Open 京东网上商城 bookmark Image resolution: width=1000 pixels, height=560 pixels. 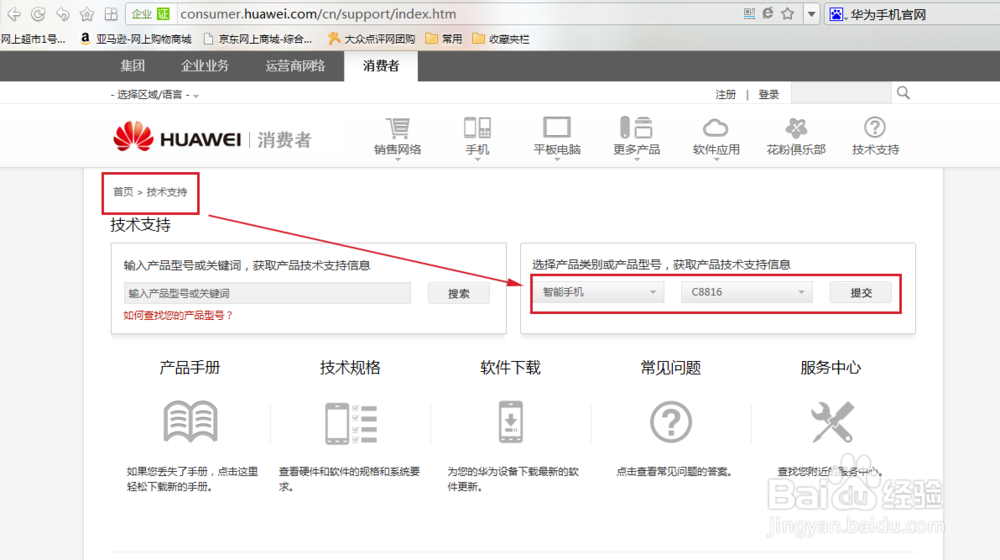(258, 39)
